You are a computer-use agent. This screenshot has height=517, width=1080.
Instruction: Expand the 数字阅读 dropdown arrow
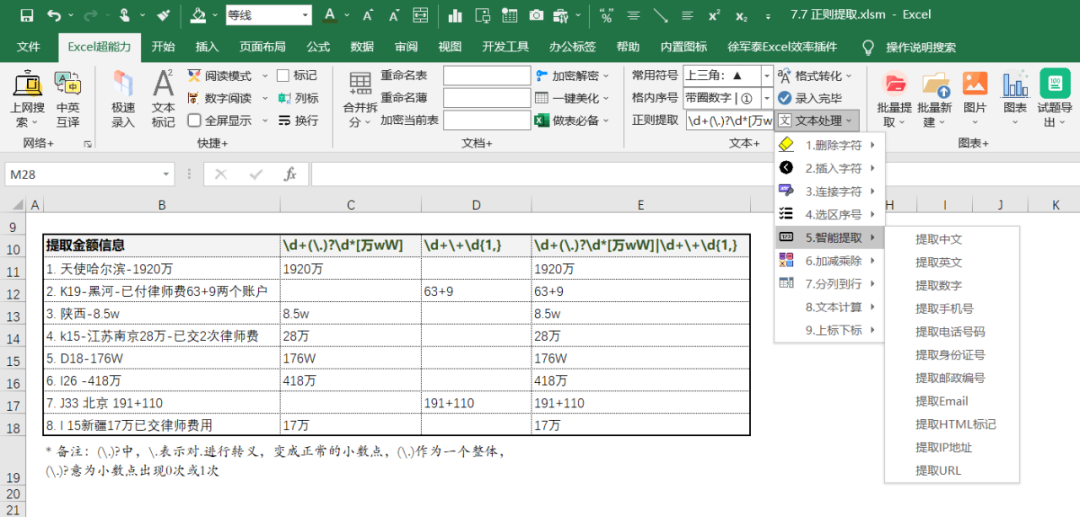coord(264,98)
